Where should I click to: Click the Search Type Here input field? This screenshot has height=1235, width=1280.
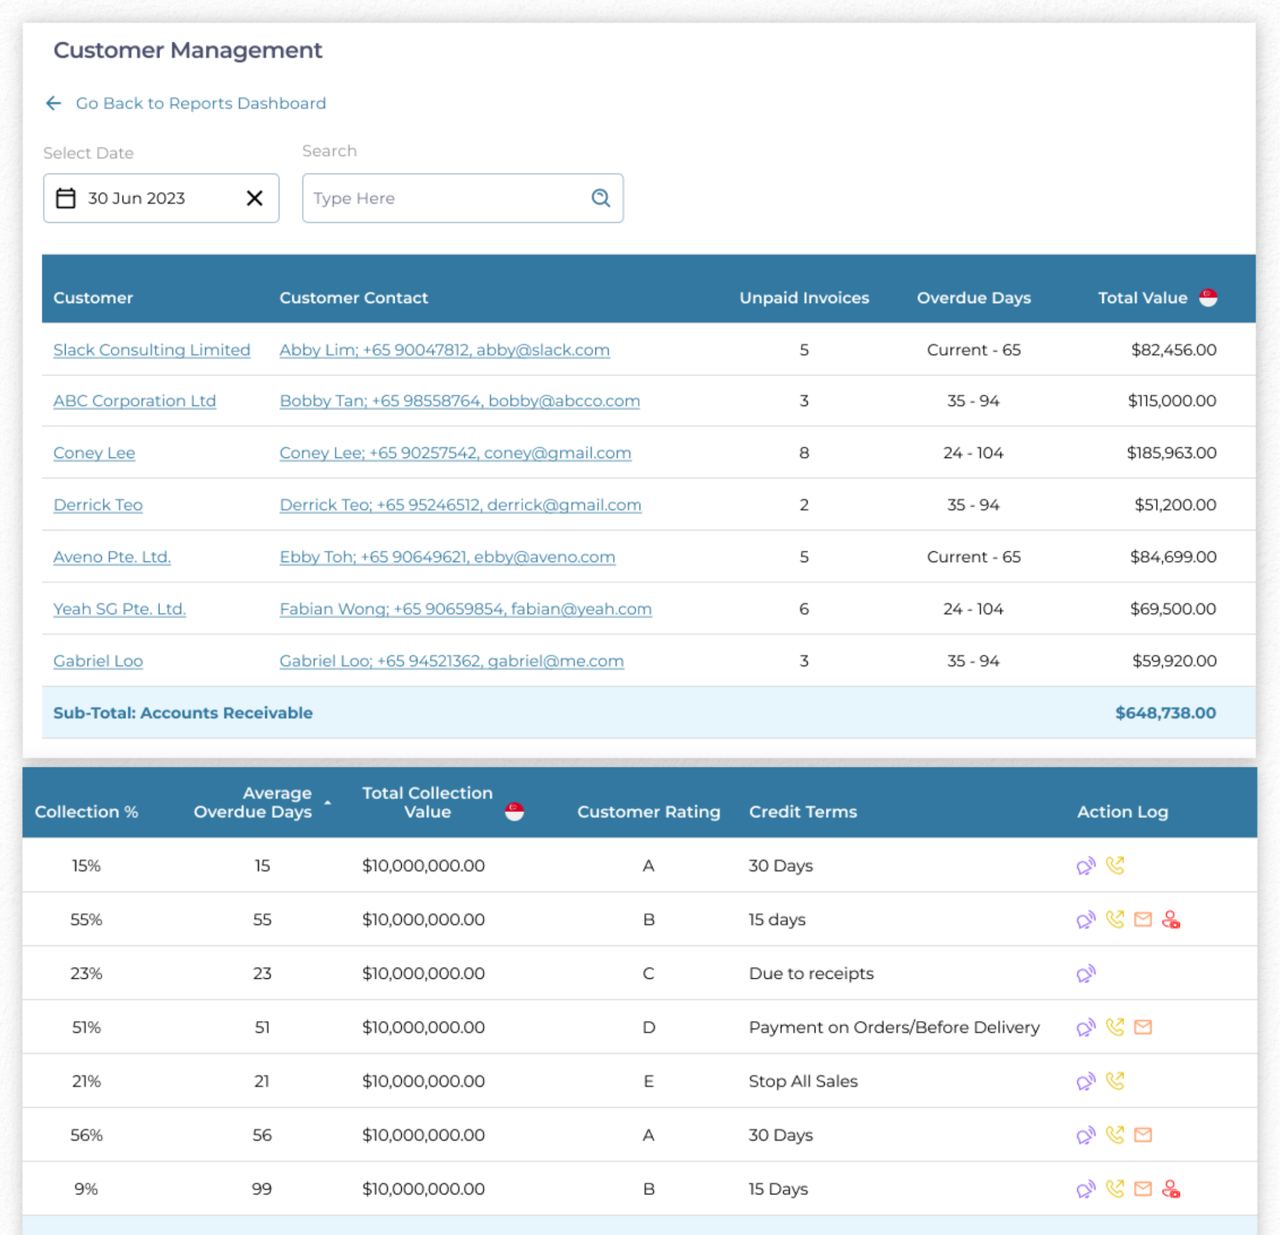[463, 198]
